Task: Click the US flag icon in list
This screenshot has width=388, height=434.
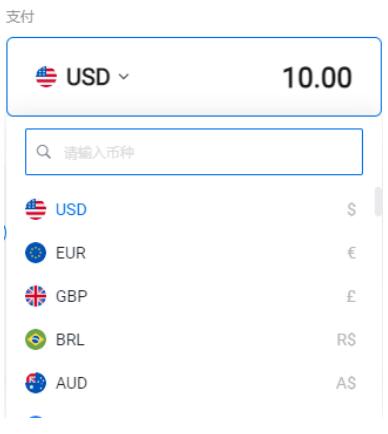Action: click(36, 209)
